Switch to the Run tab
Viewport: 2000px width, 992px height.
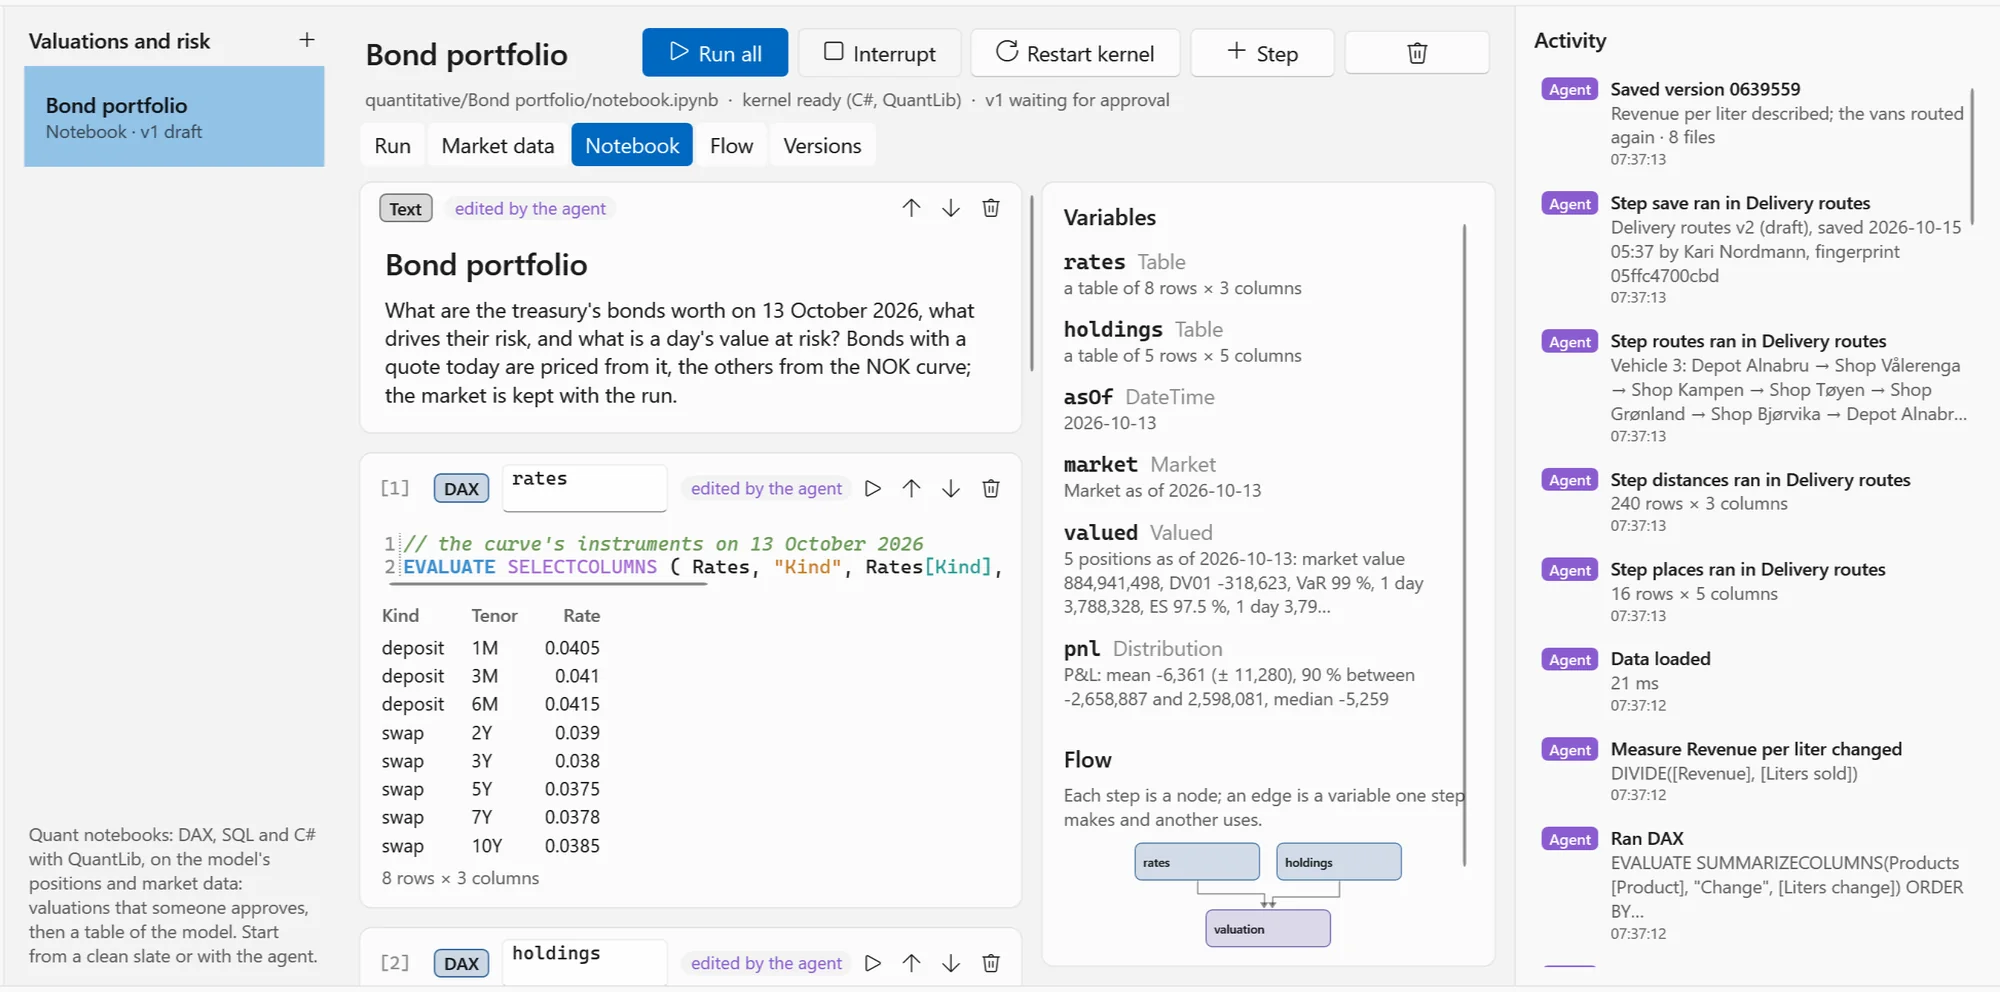392,146
